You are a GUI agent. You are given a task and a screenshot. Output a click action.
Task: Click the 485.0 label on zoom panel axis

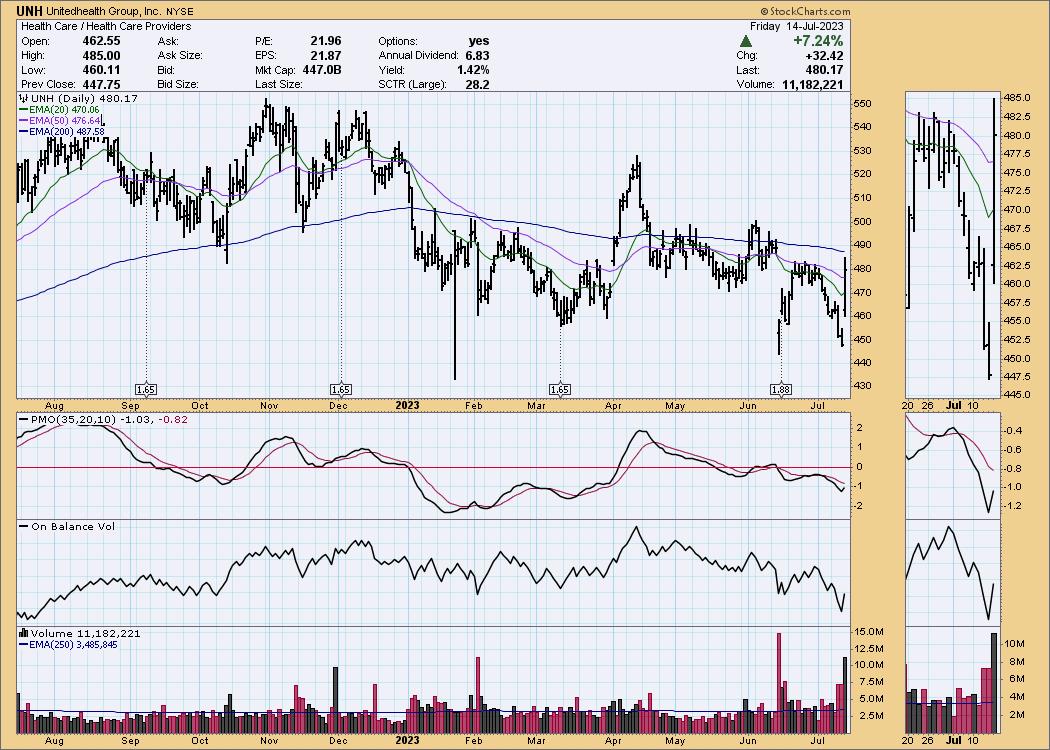pos(1017,98)
